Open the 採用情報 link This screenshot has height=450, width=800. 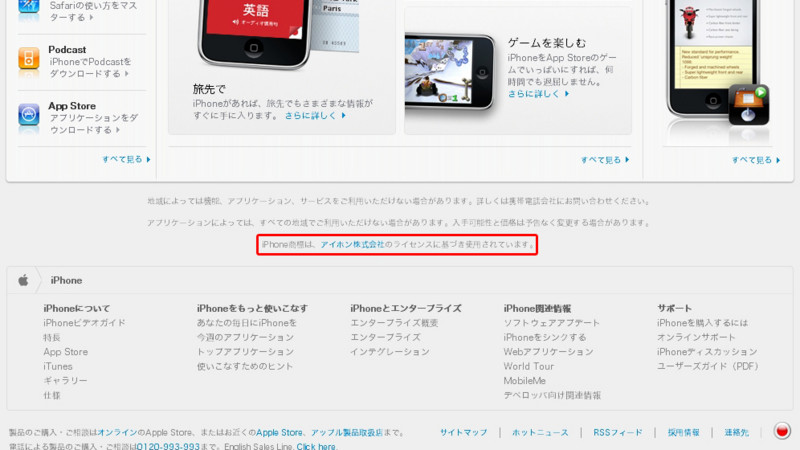pos(684,433)
